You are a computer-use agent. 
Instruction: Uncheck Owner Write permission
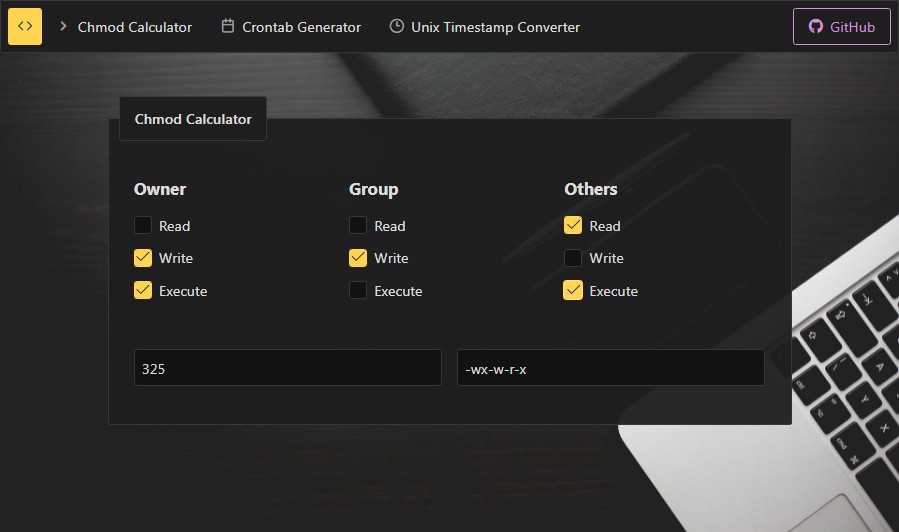click(143, 258)
